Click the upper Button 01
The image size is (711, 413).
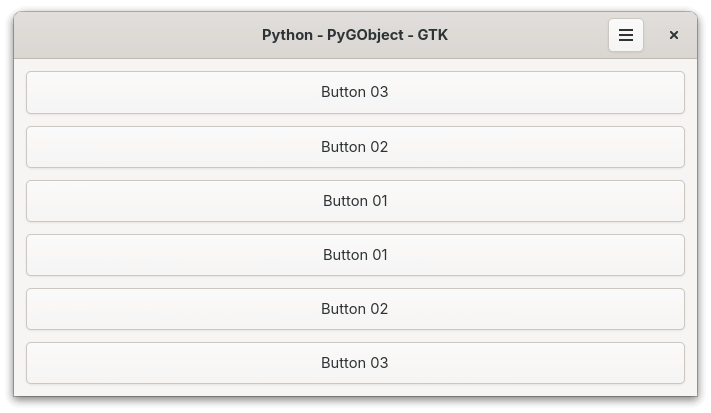click(x=355, y=201)
